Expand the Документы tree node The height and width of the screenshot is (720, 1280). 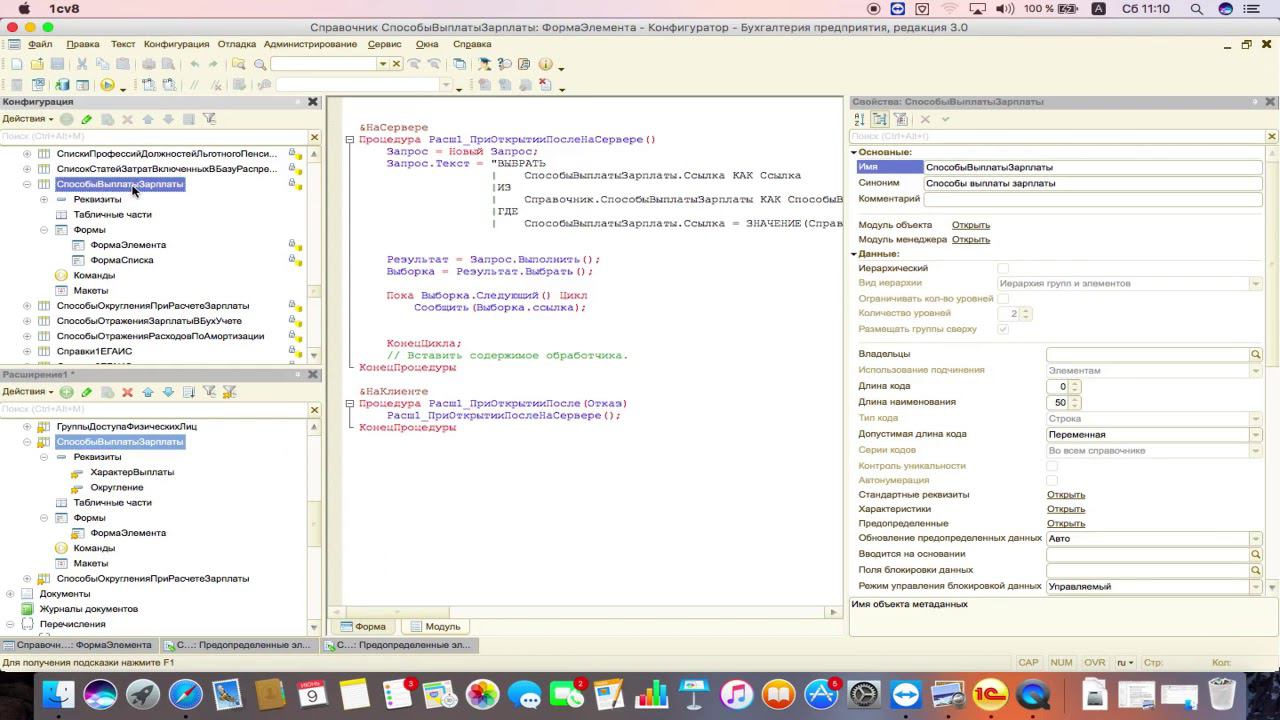coord(11,594)
